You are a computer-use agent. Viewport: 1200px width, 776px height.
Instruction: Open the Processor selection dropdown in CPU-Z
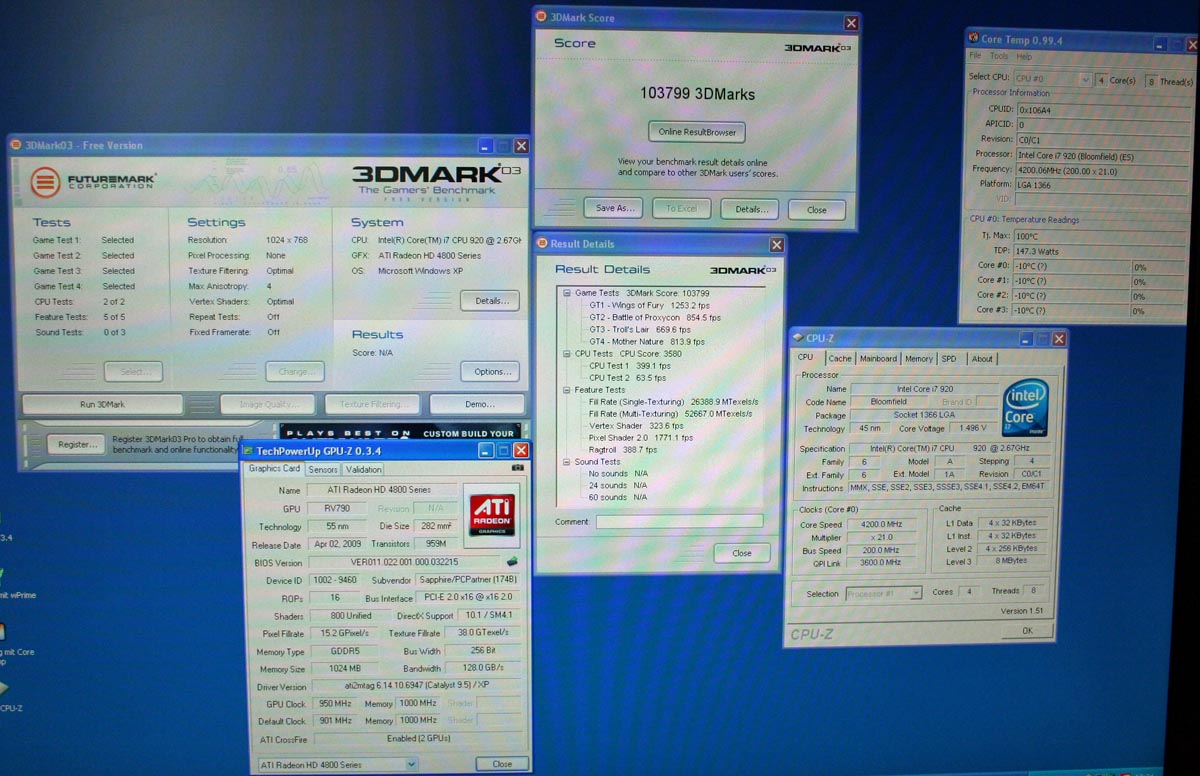(915, 593)
